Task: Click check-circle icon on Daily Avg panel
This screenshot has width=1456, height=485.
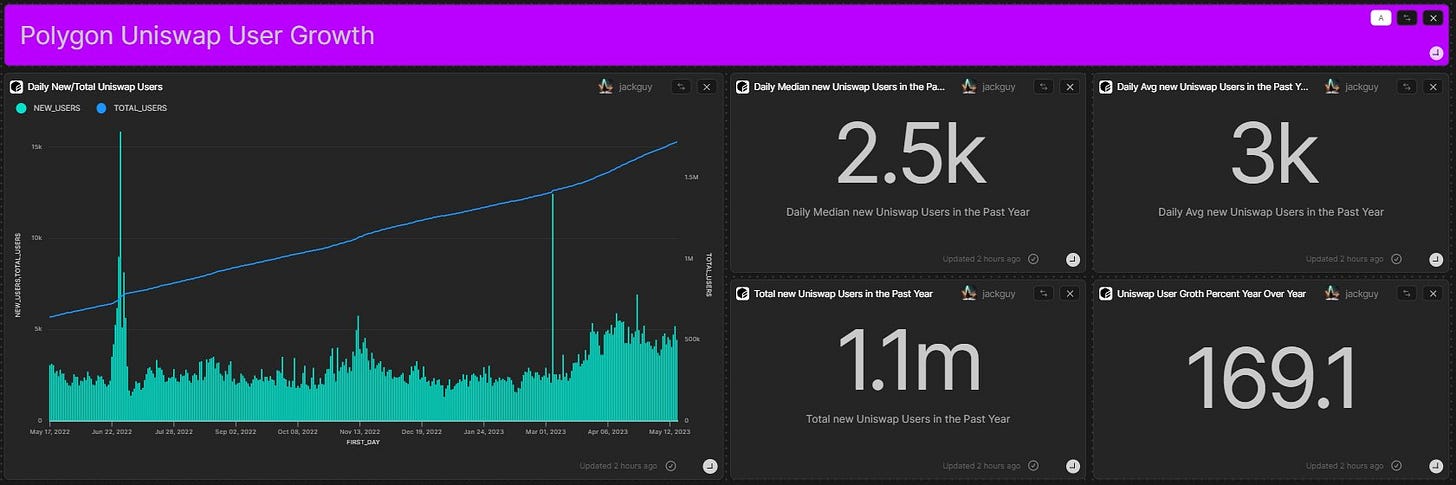Action: coord(1396,259)
